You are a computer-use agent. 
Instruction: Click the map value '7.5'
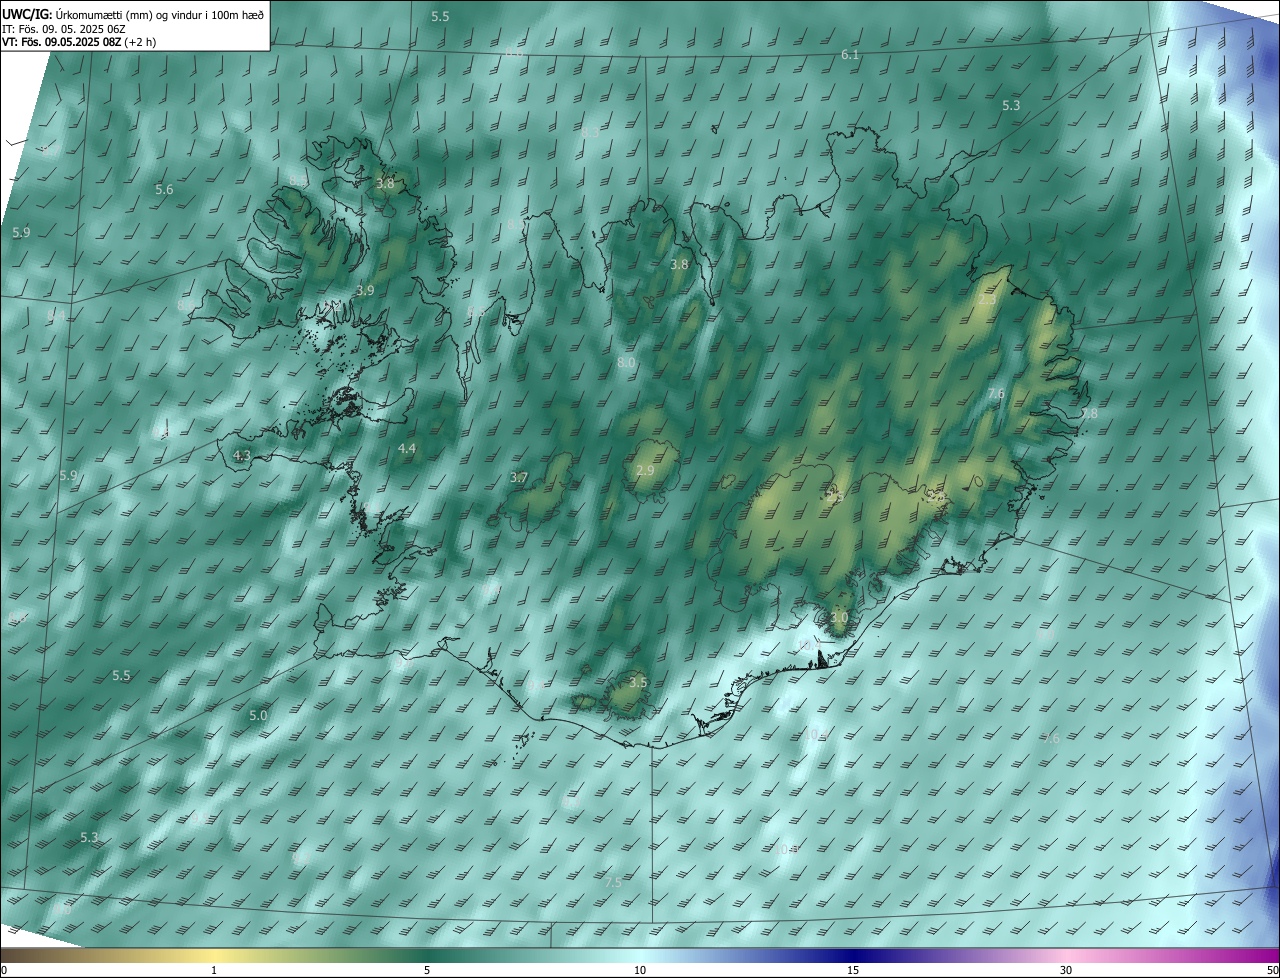pos(613,882)
